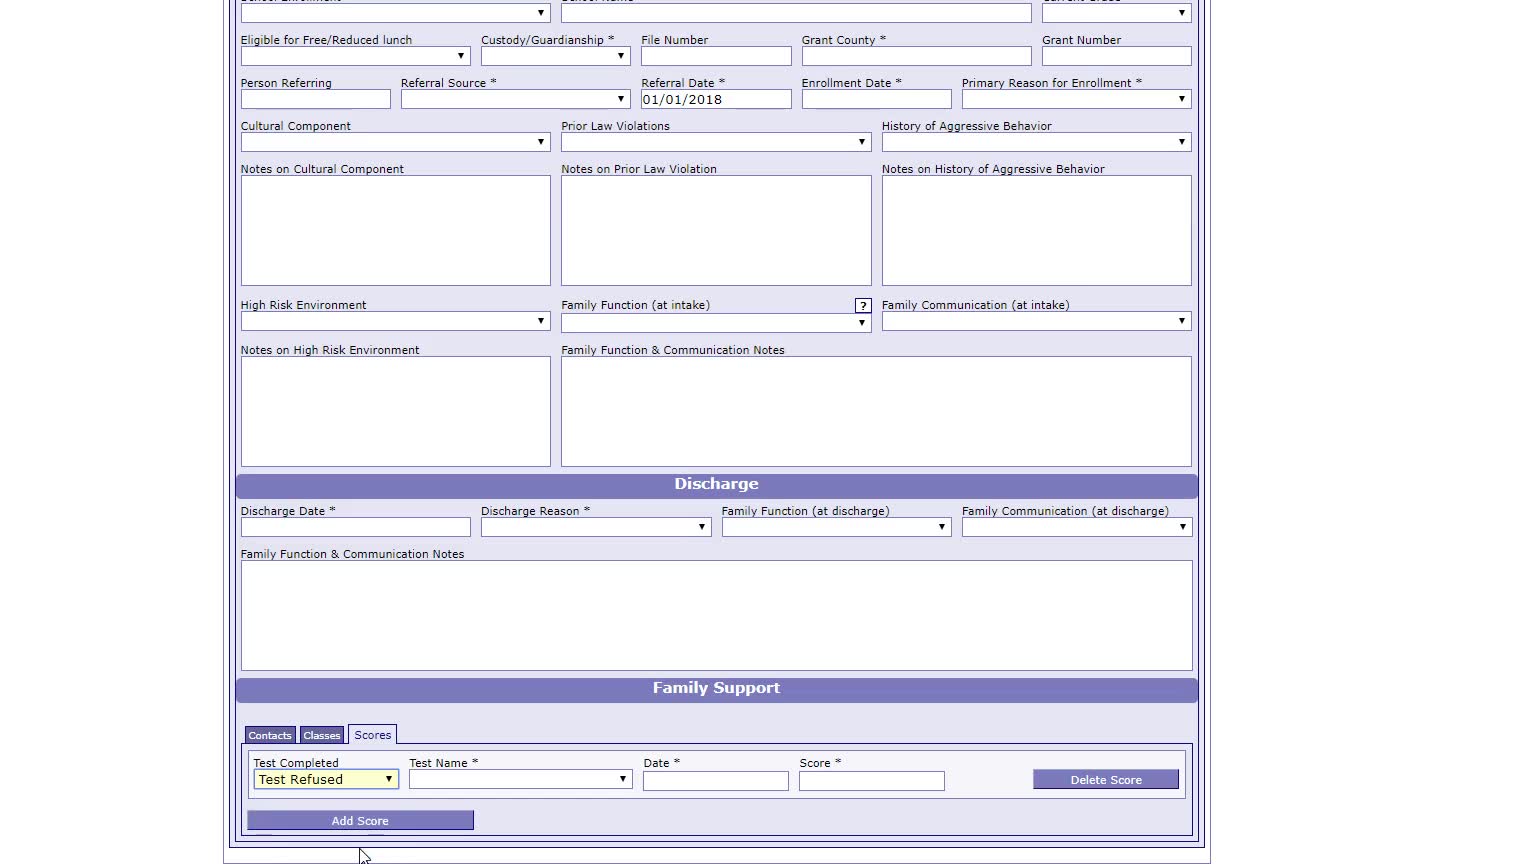
Task: Open the Prior Law Violations dropdown
Action: pos(716,142)
